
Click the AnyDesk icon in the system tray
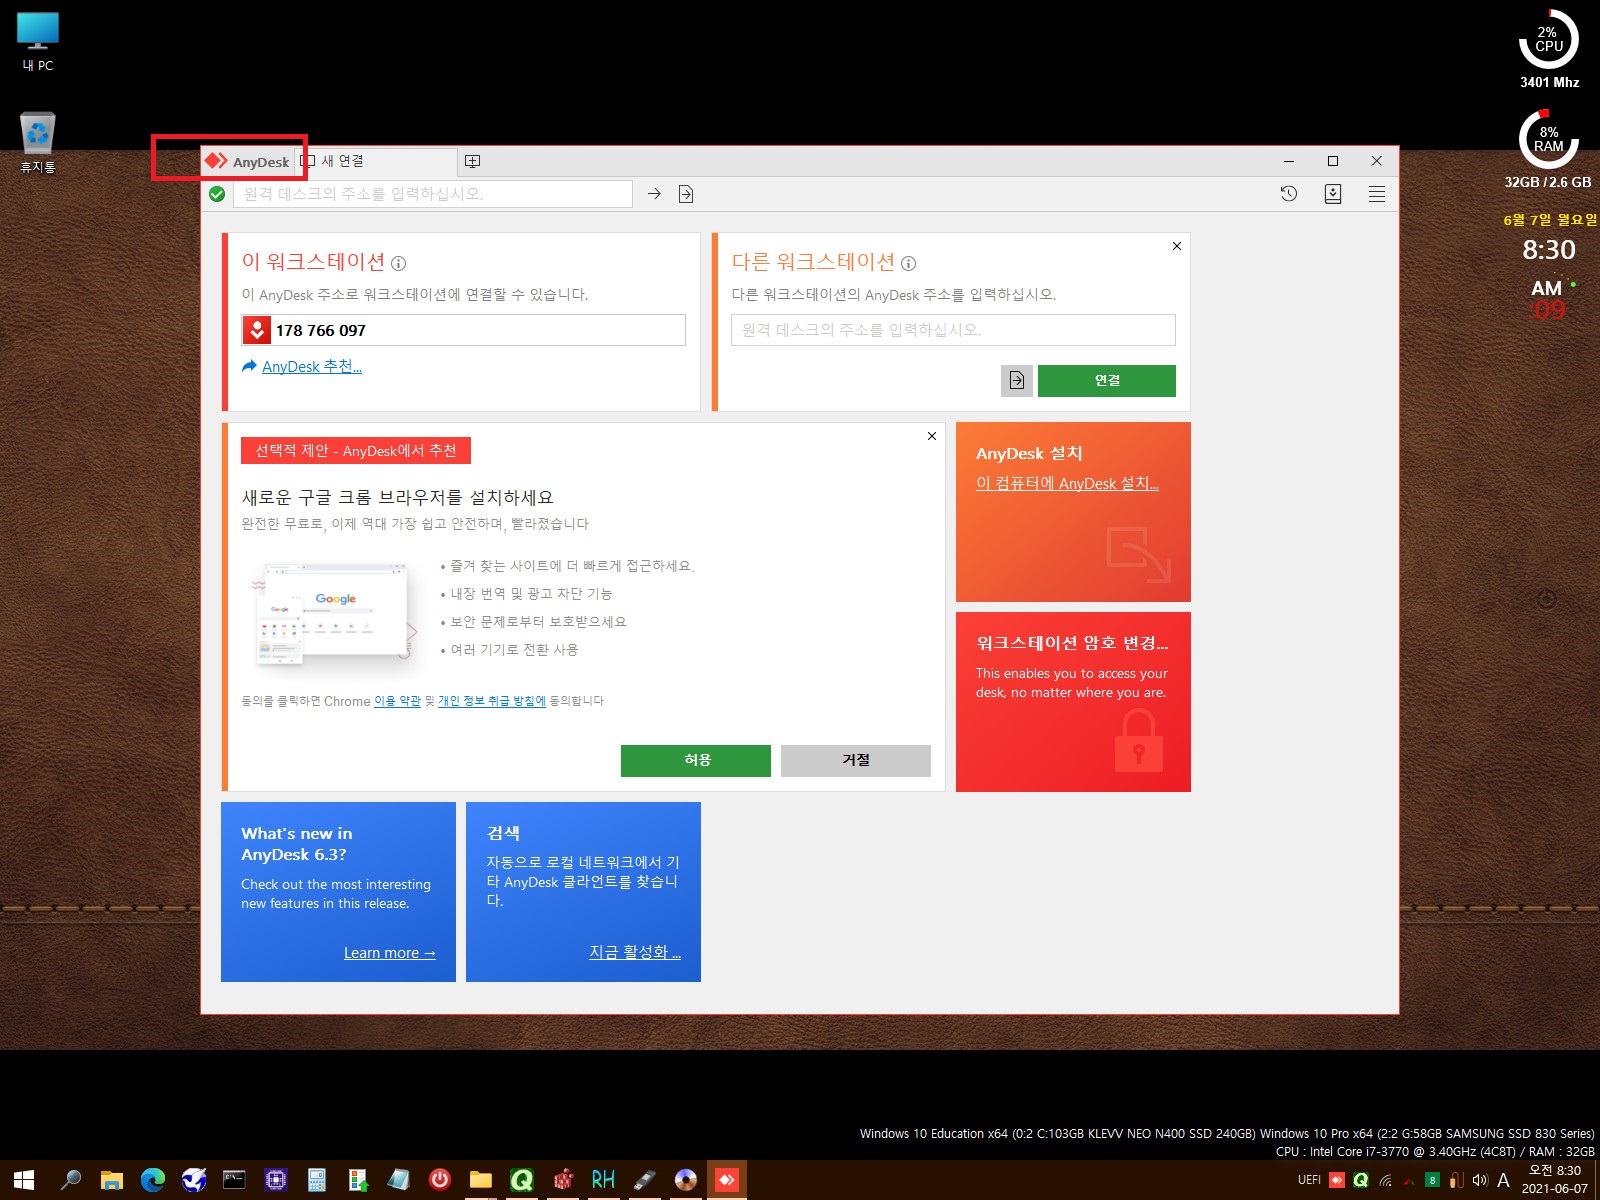click(x=1337, y=1180)
